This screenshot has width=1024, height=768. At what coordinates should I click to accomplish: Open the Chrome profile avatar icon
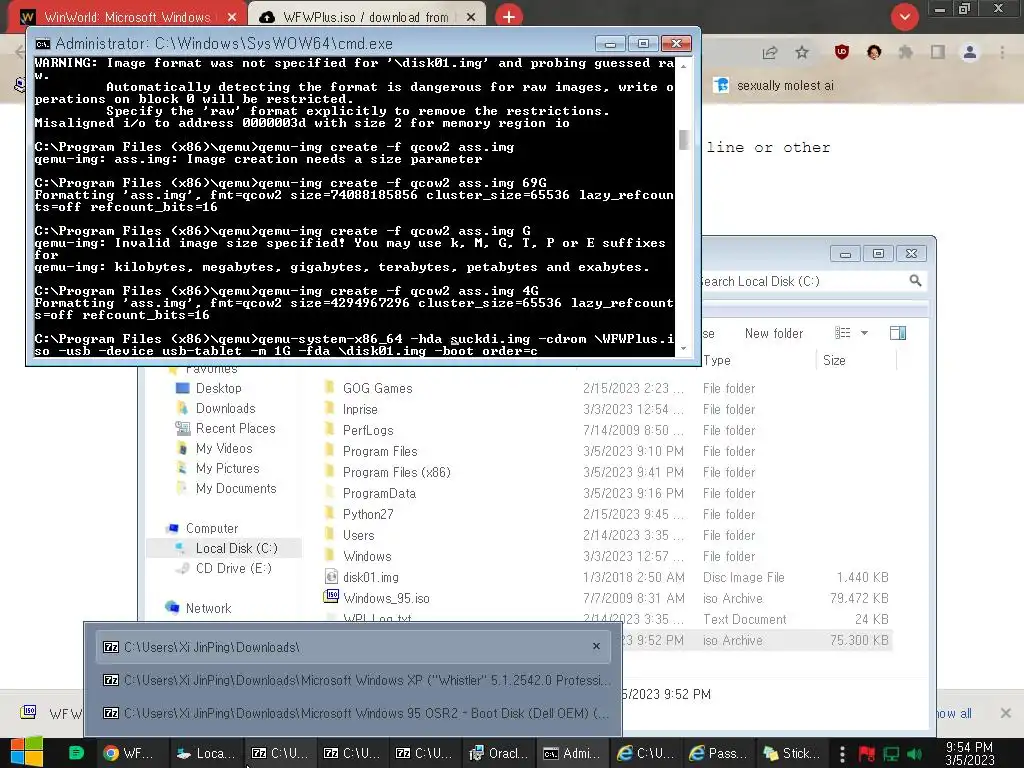tap(970, 52)
